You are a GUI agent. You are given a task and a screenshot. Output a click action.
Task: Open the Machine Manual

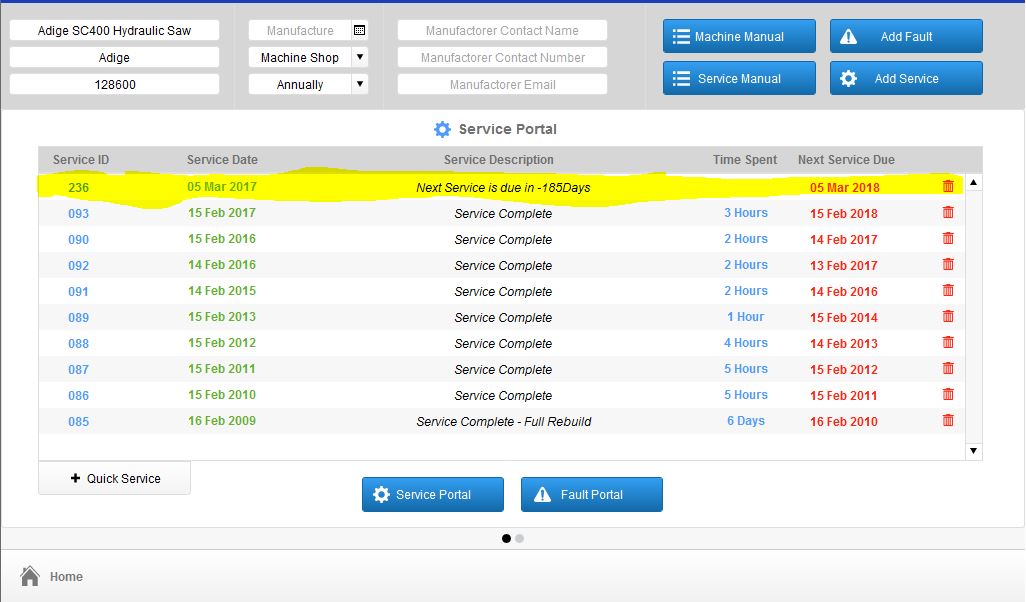click(739, 37)
